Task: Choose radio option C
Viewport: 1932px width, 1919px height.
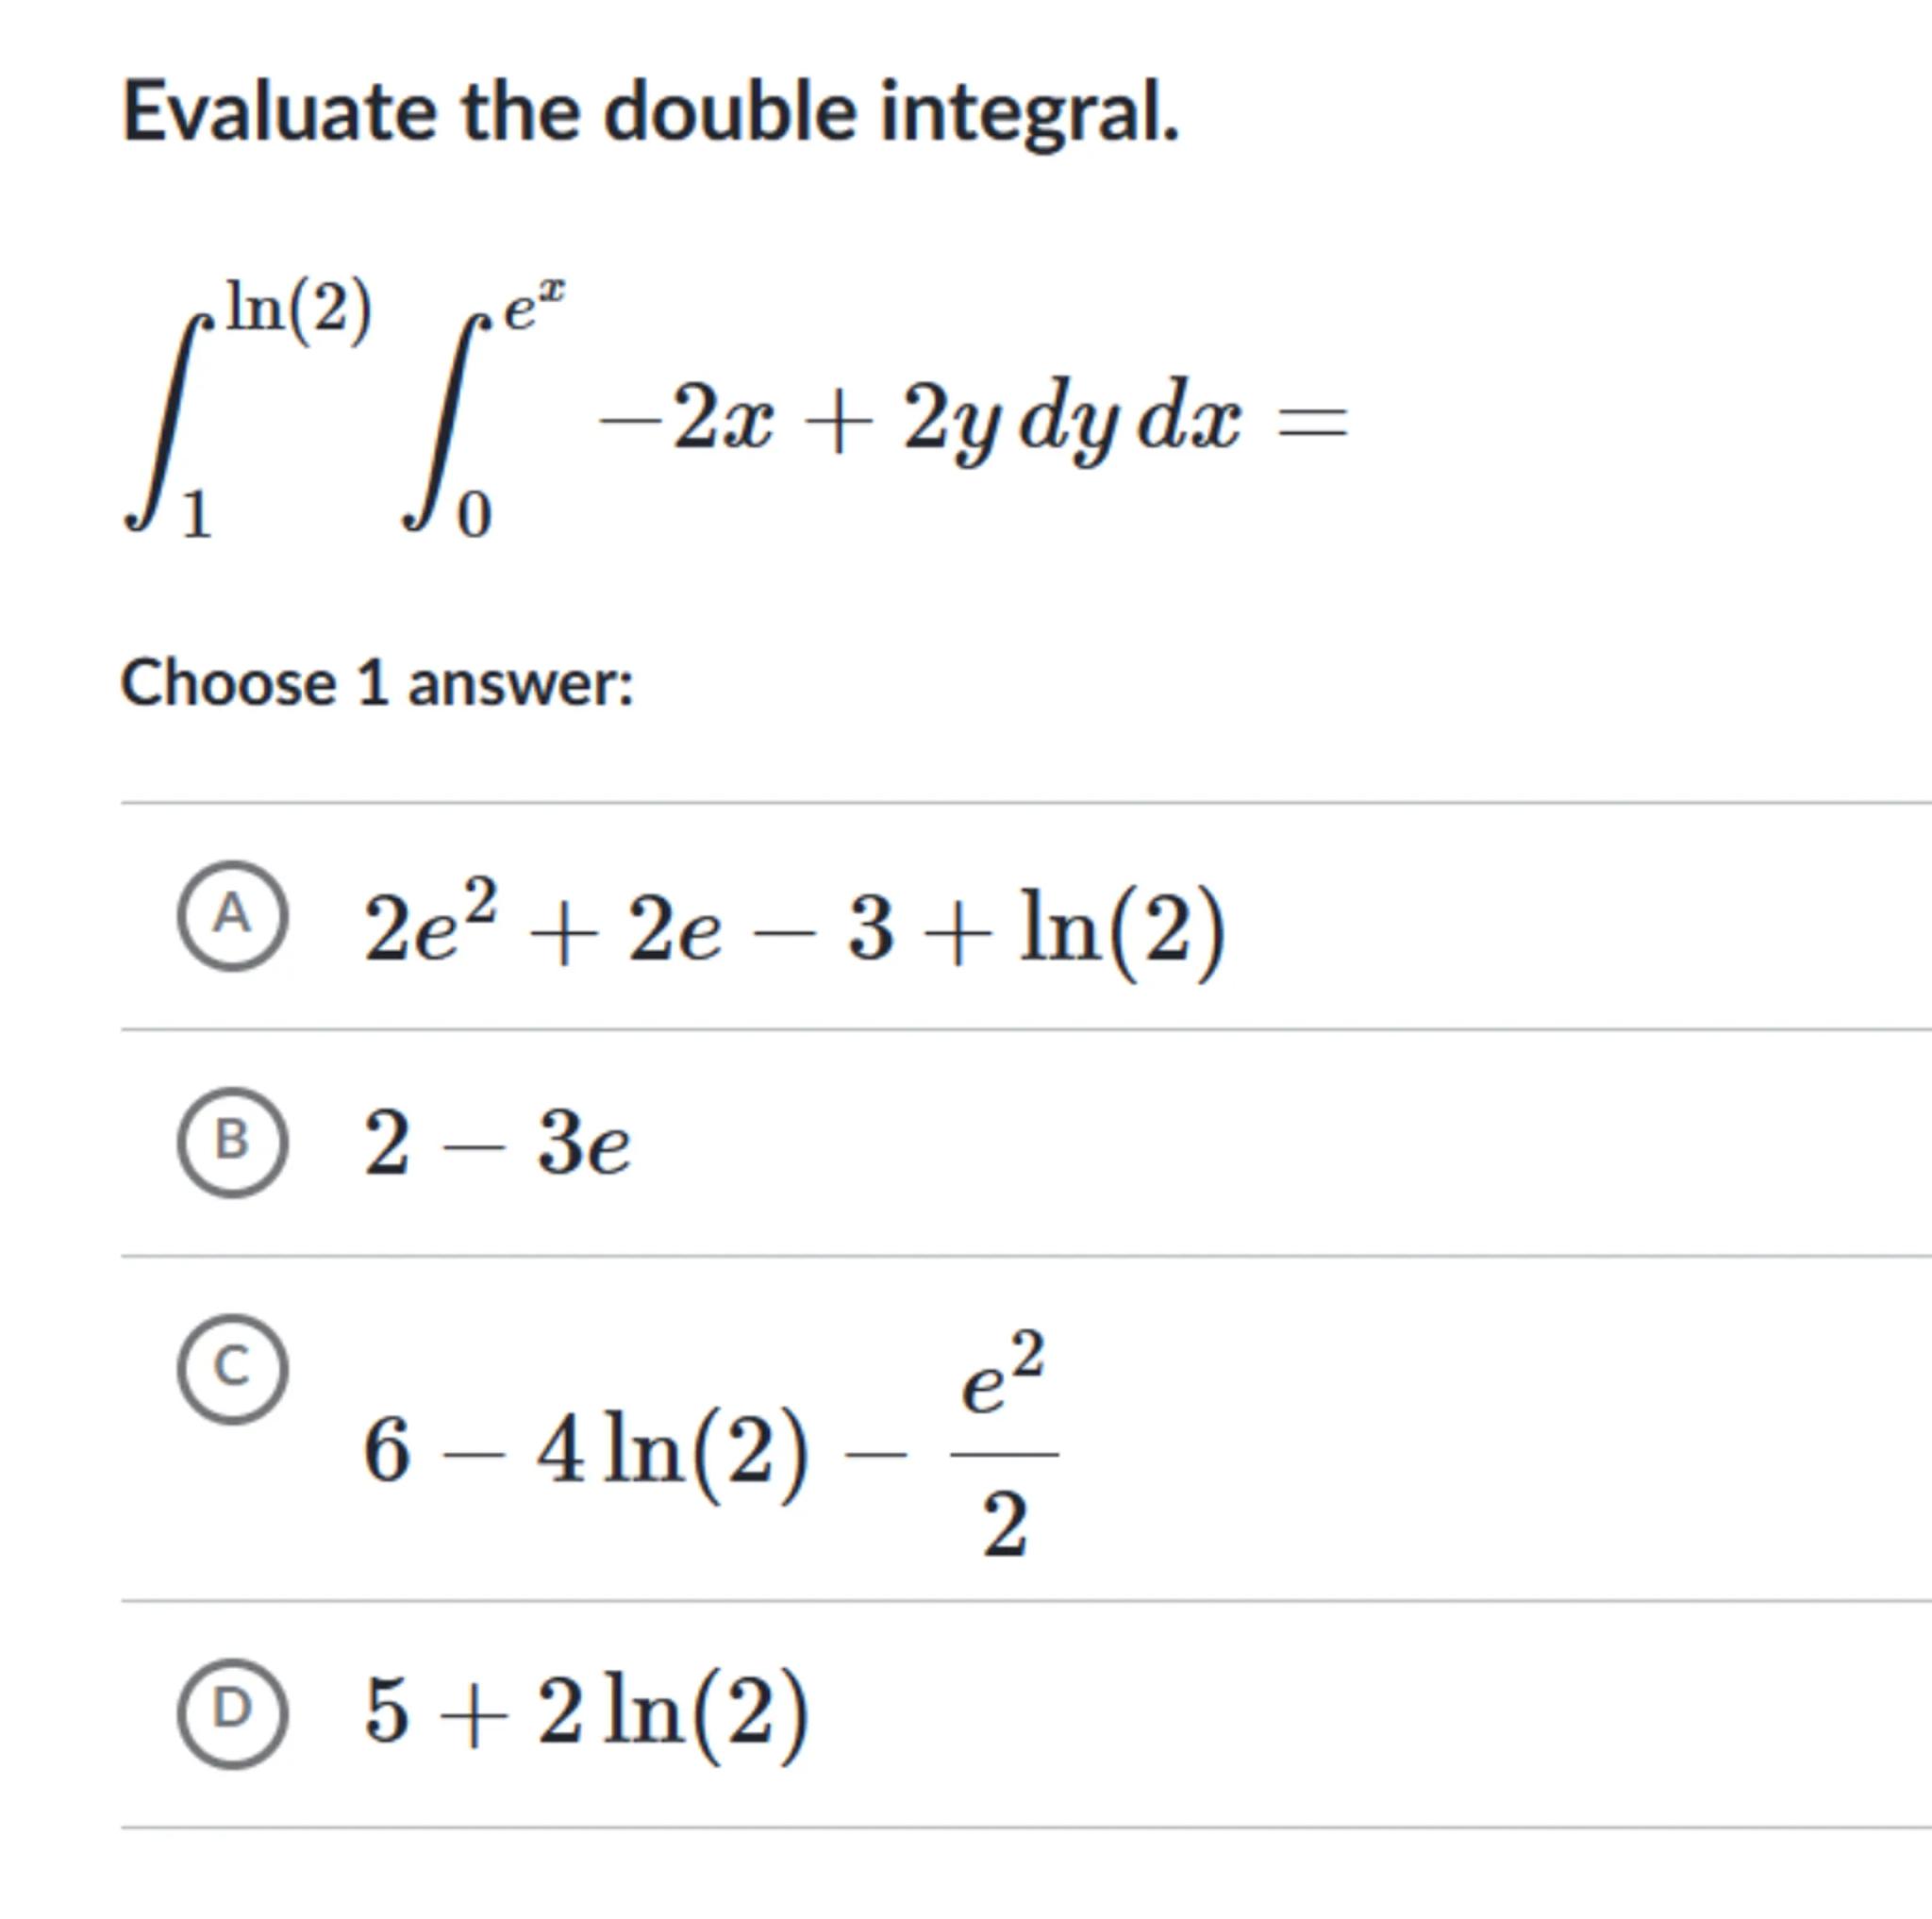Action: point(232,1368)
